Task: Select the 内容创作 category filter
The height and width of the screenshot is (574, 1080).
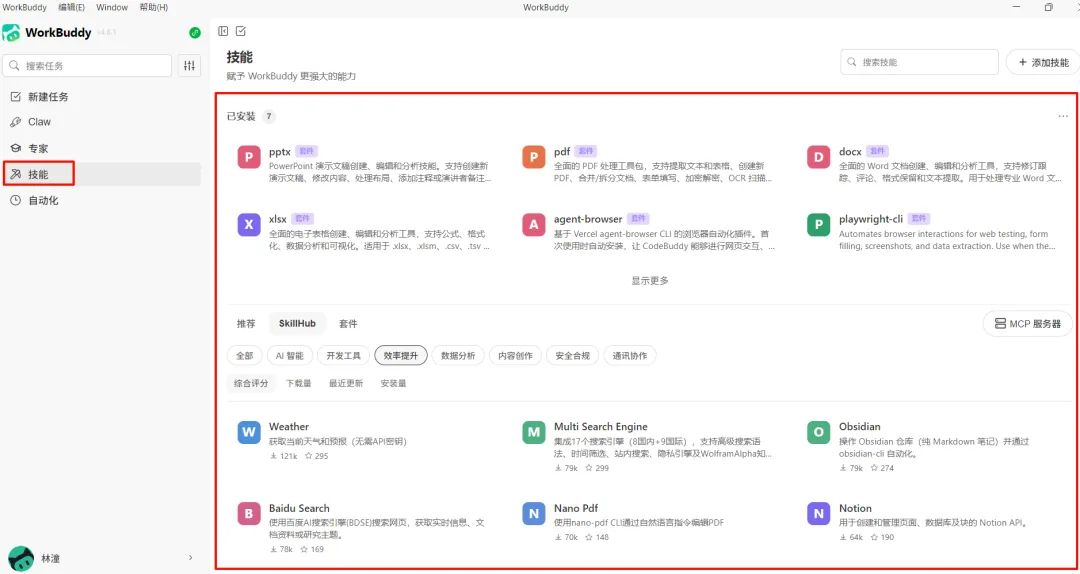Action: tap(515, 356)
